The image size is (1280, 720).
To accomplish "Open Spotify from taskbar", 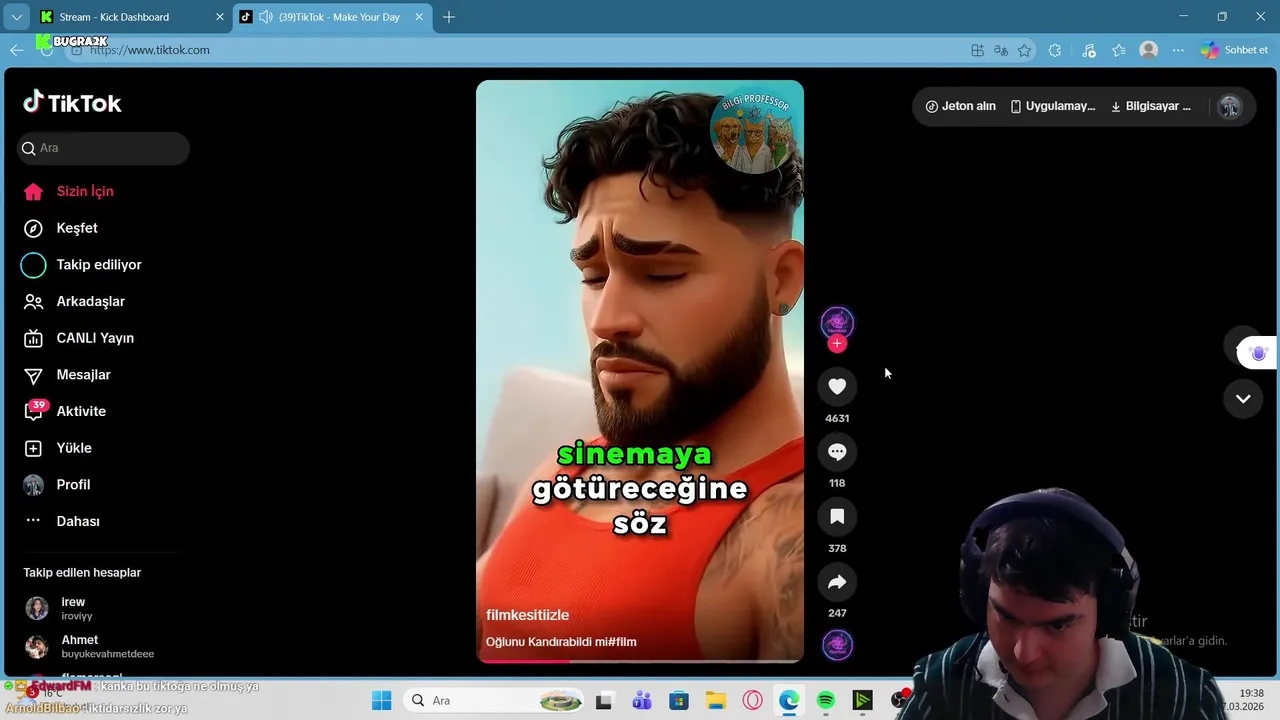I will tap(826, 700).
